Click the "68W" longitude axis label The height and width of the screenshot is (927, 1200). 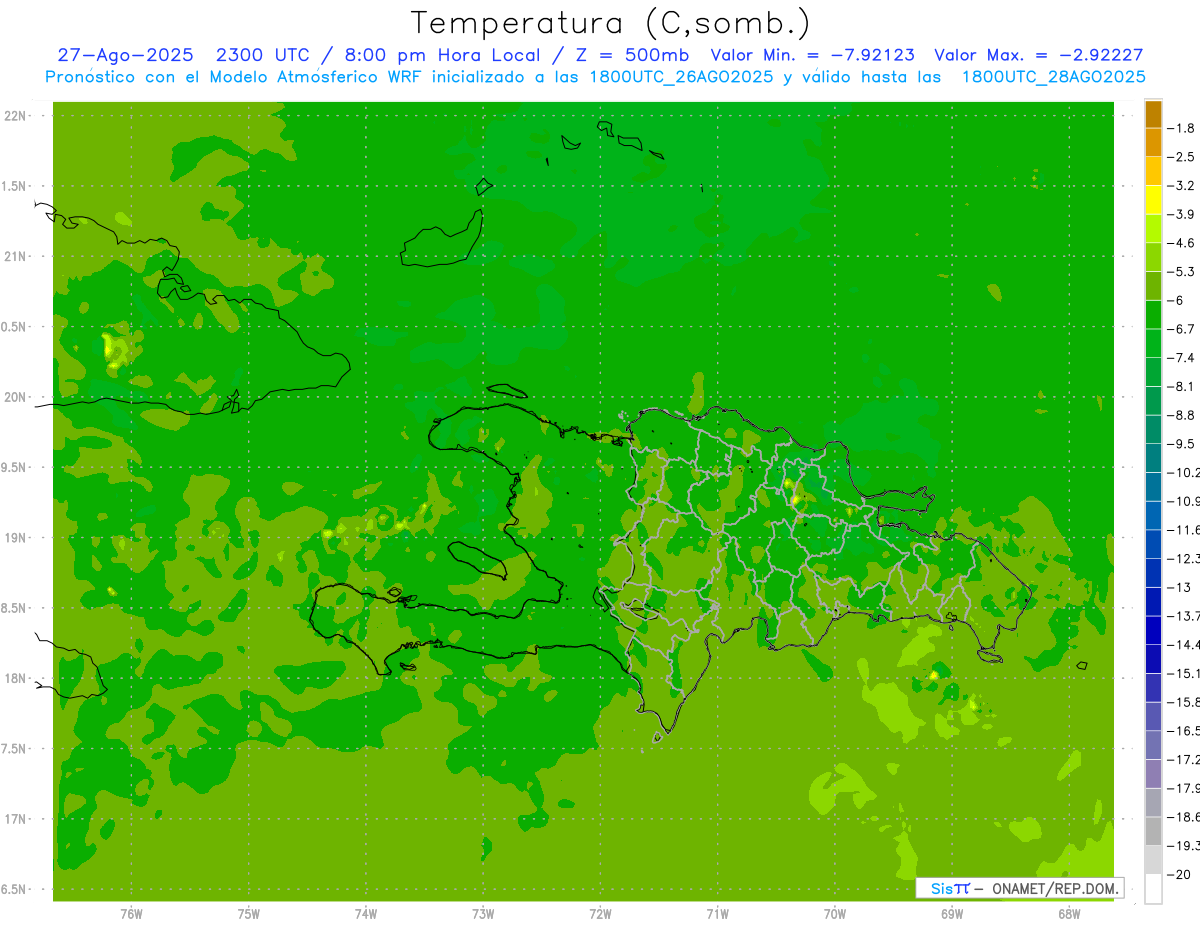click(1069, 914)
